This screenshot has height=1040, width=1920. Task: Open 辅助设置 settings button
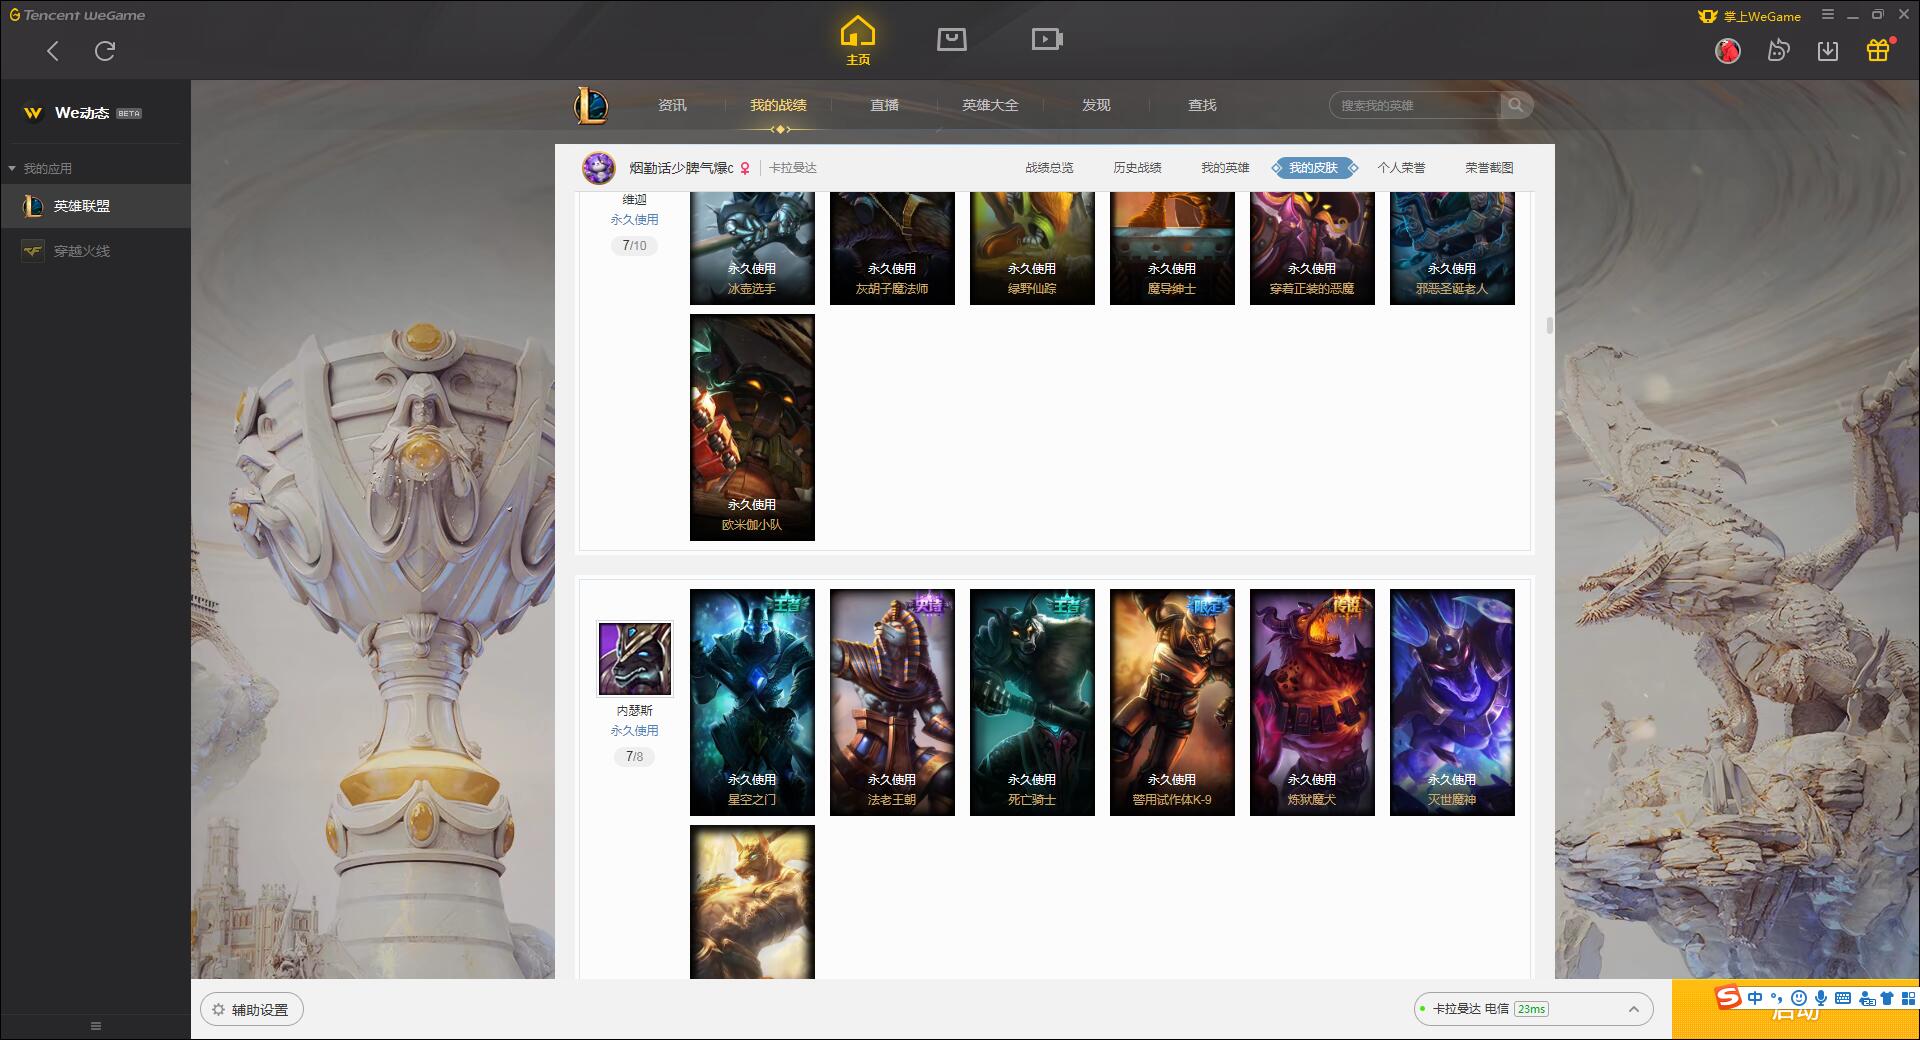(x=251, y=1010)
